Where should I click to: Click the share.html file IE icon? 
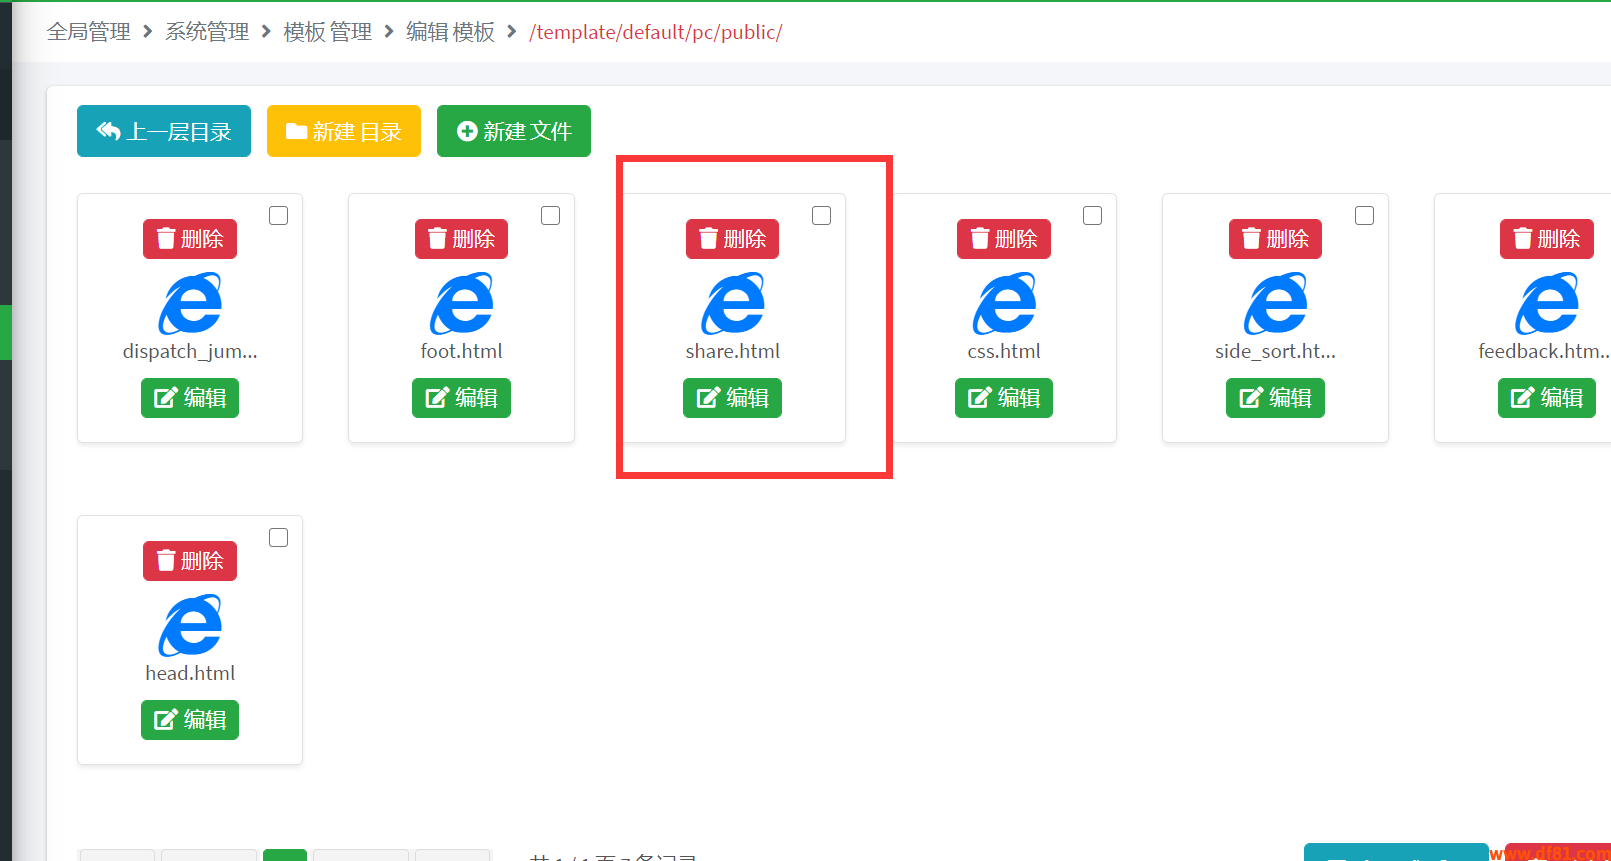[733, 303]
